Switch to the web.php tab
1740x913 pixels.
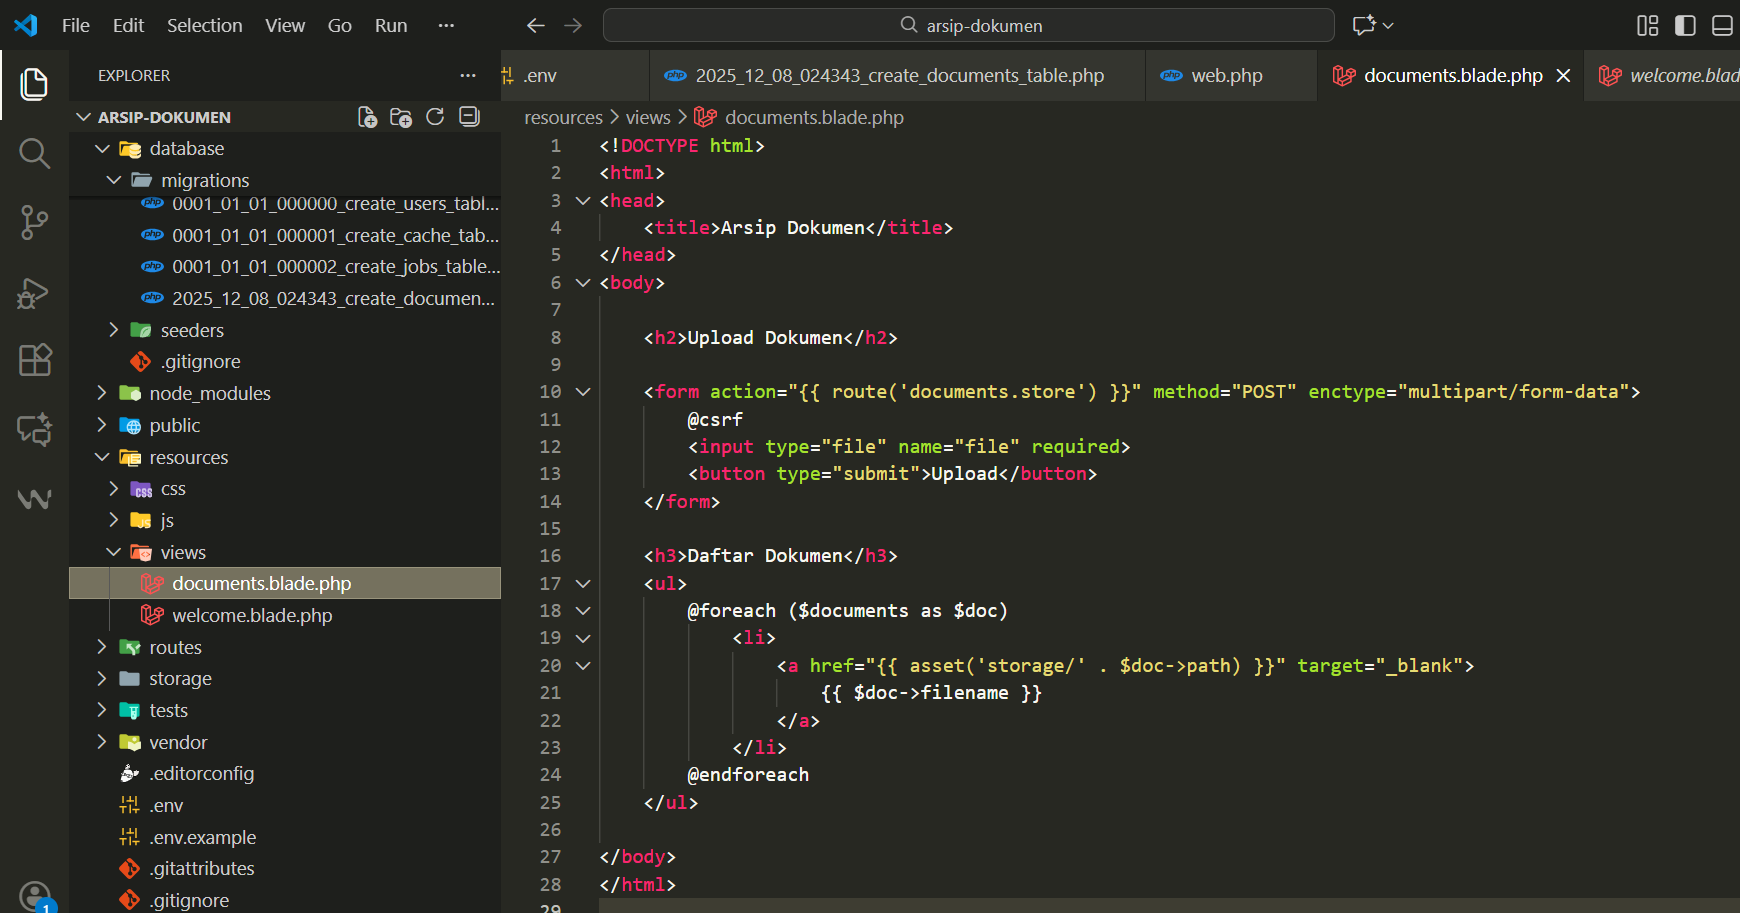coord(1226,76)
